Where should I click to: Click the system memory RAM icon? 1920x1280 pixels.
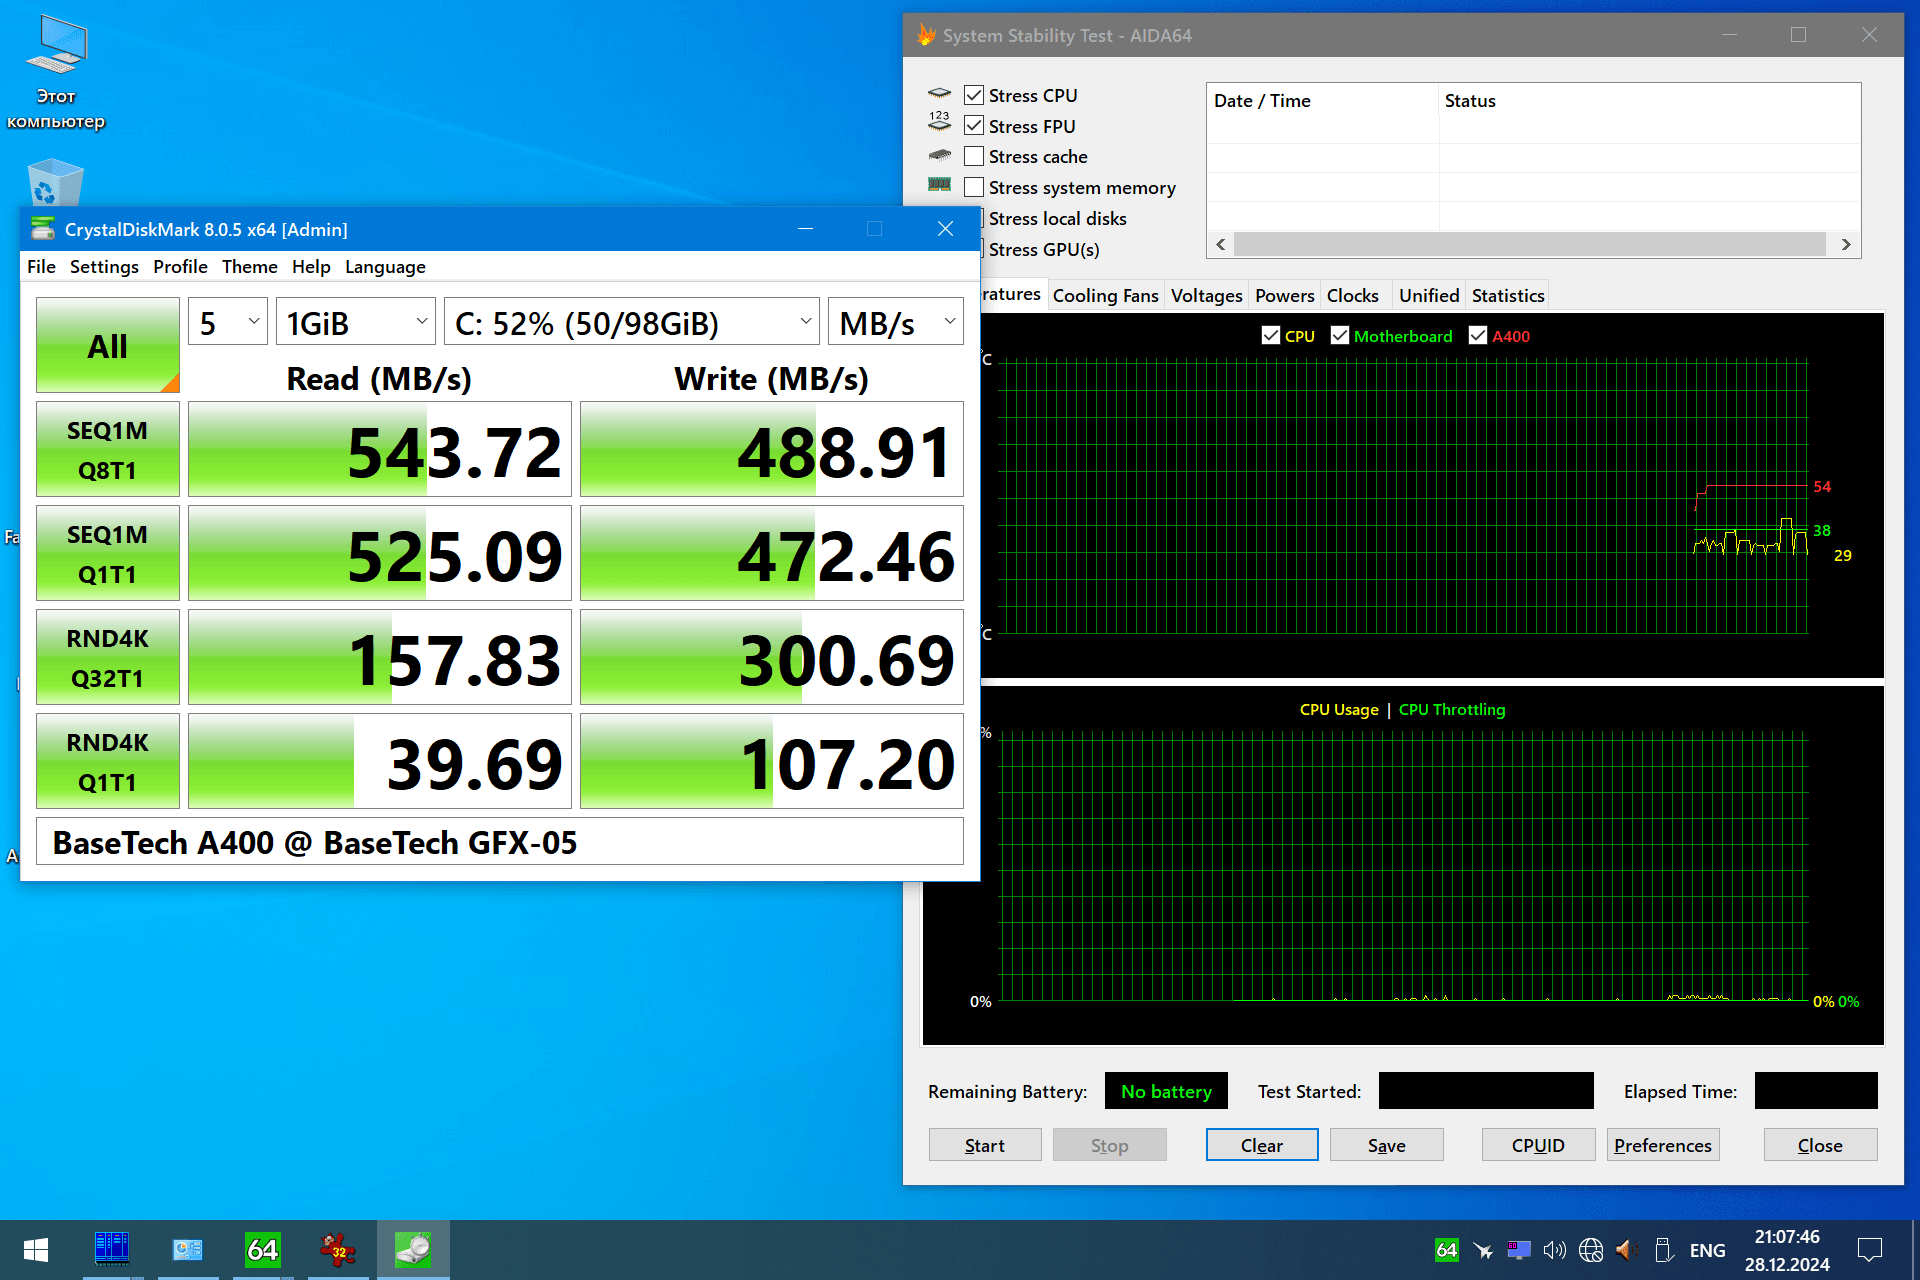[939, 184]
